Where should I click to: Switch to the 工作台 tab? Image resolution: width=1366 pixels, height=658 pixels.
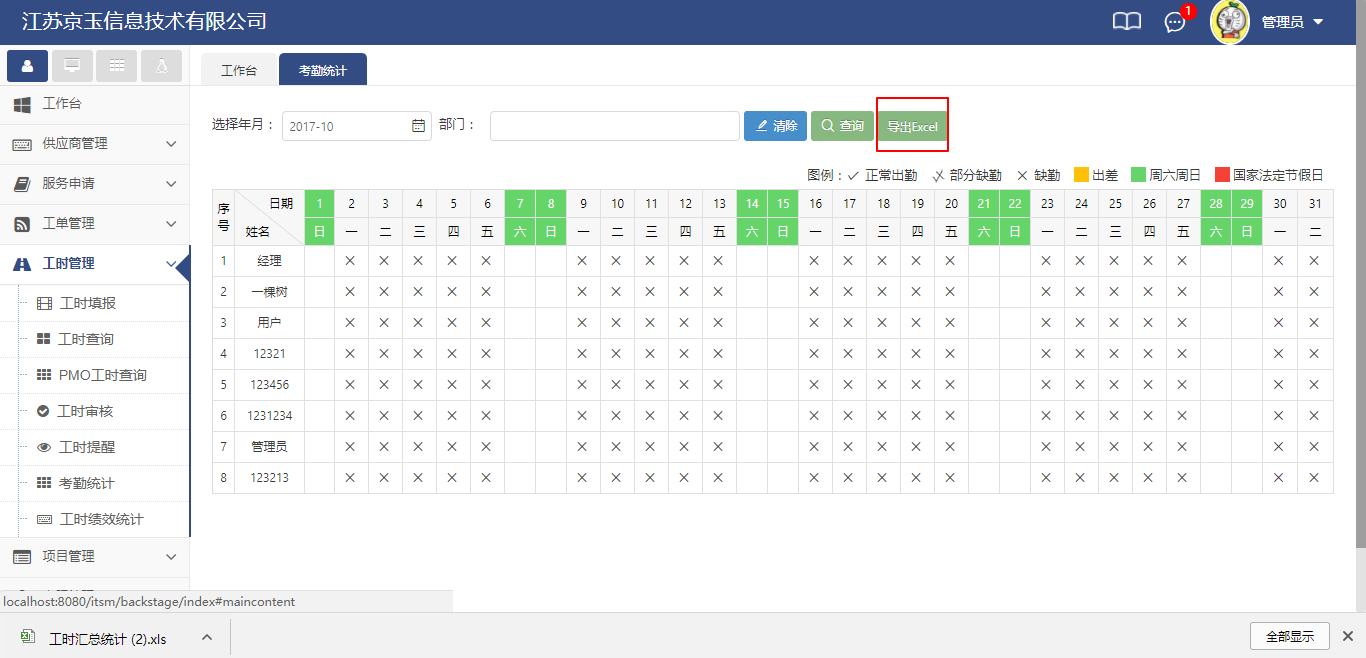click(x=239, y=71)
